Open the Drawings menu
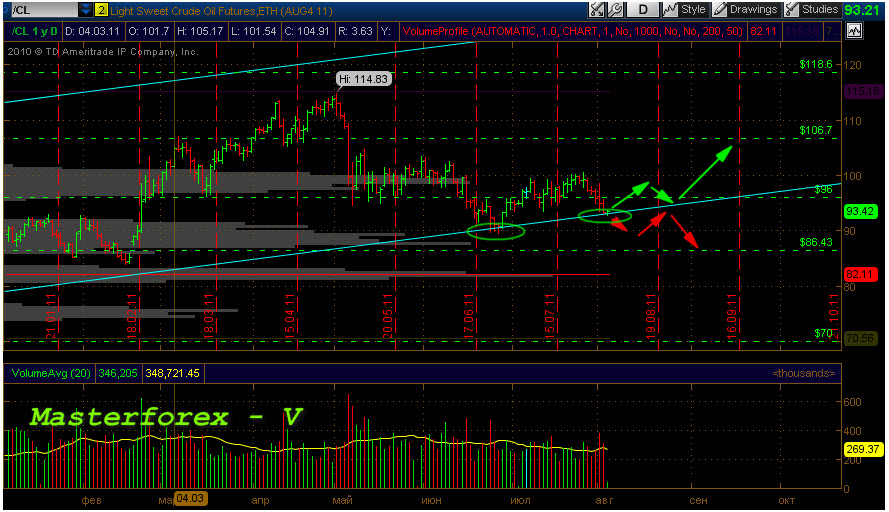 [746, 10]
